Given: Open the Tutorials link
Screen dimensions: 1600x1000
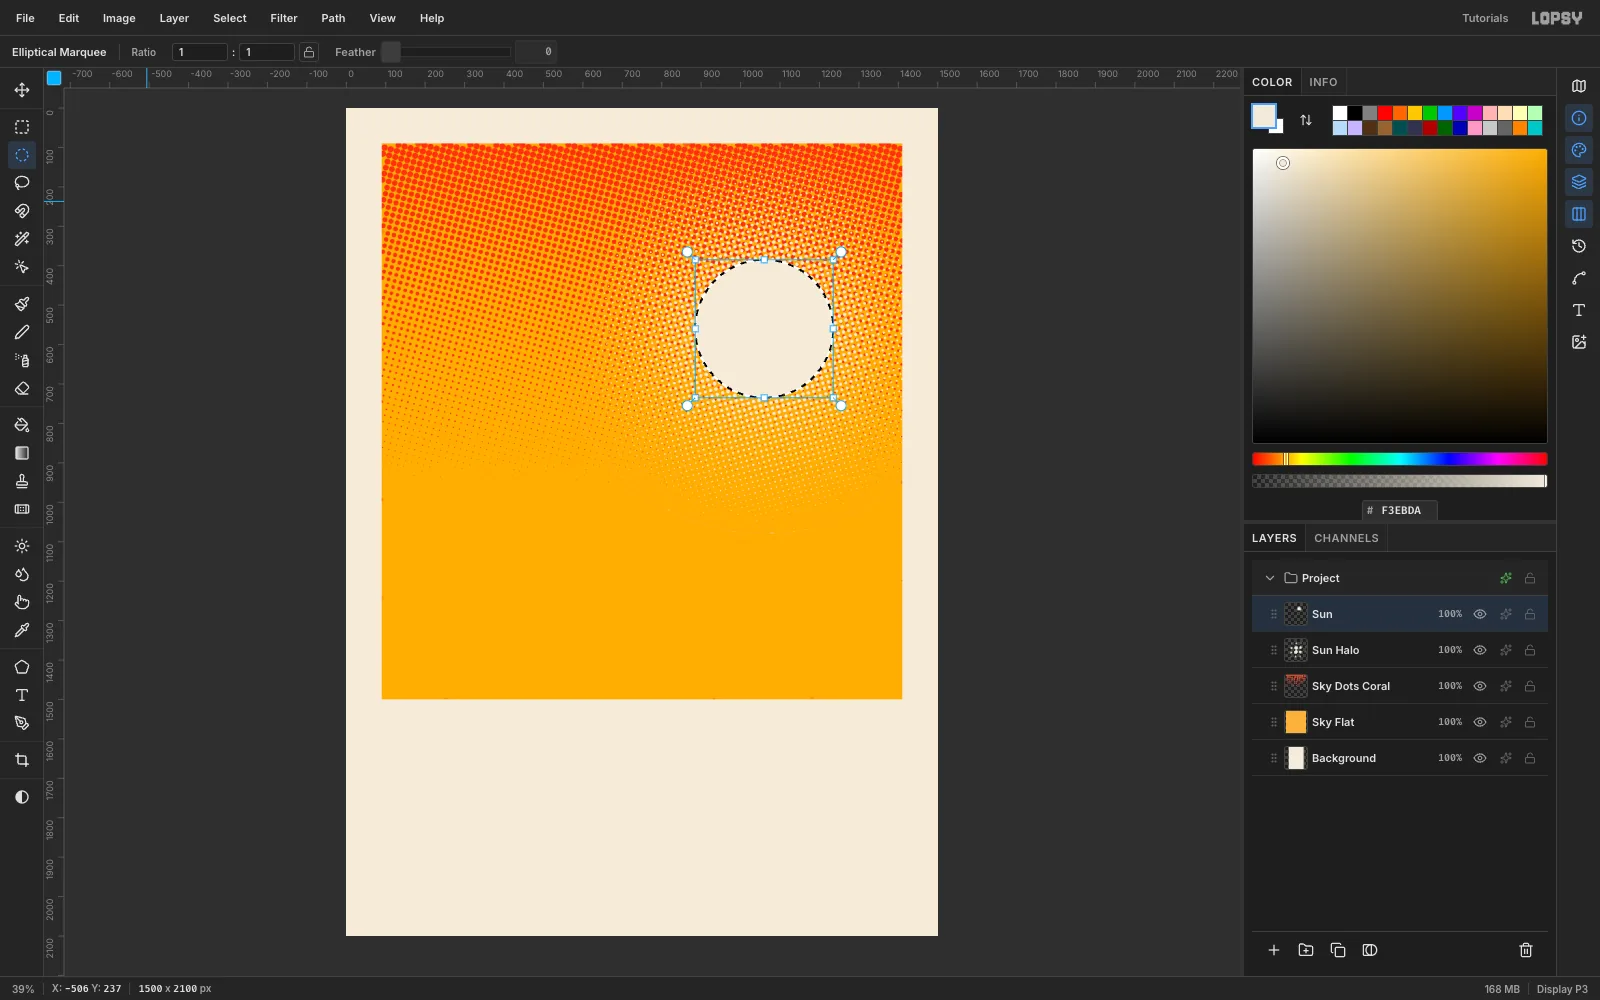Looking at the screenshot, I should (x=1485, y=18).
